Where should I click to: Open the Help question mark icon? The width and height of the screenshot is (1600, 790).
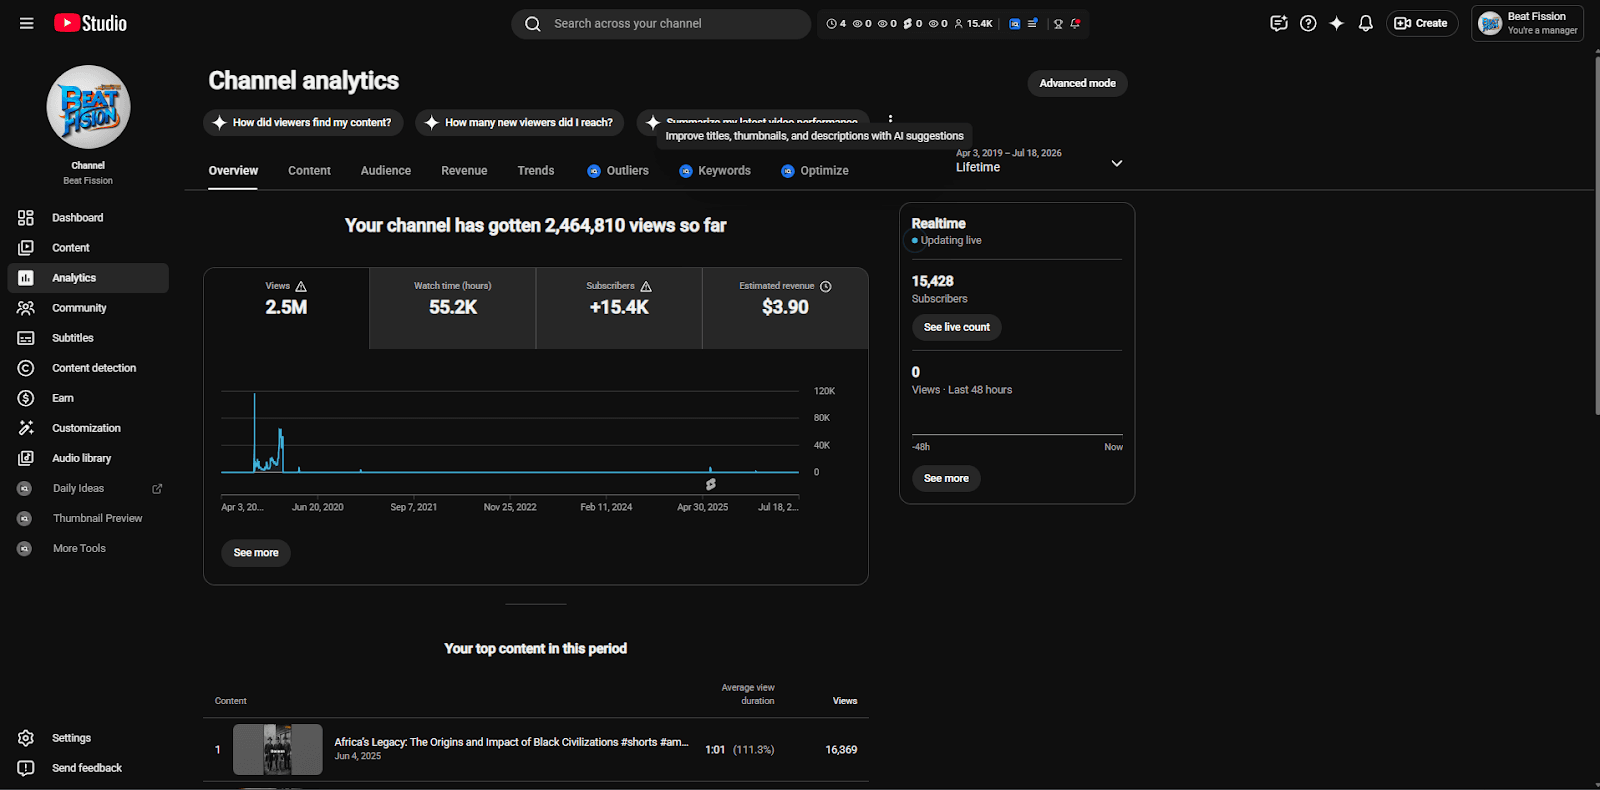pyautogui.click(x=1308, y=23)
